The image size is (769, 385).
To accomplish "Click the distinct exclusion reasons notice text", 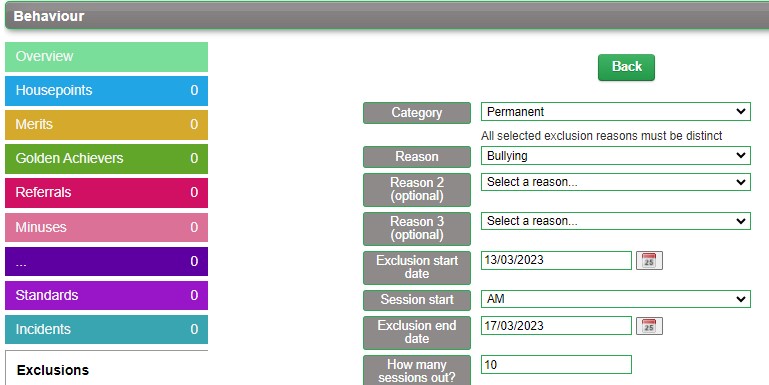I will click(x=601, y=136).
